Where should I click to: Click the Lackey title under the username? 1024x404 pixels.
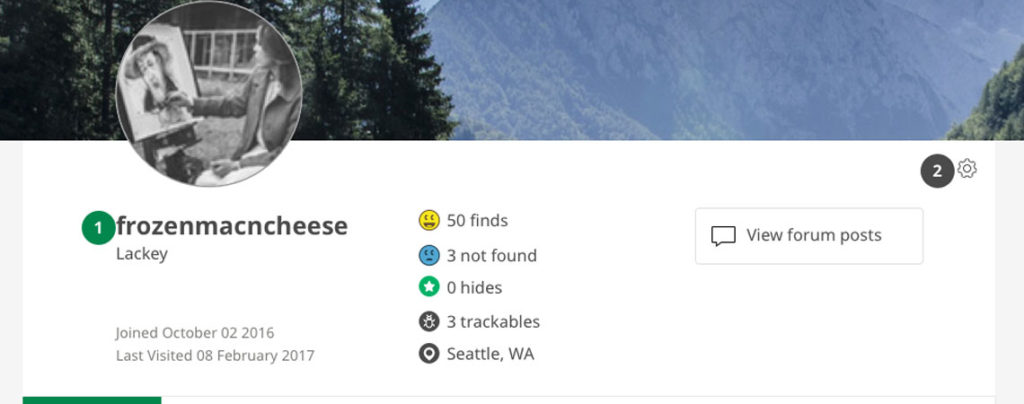pyautogui.click(x=142, y=254)
